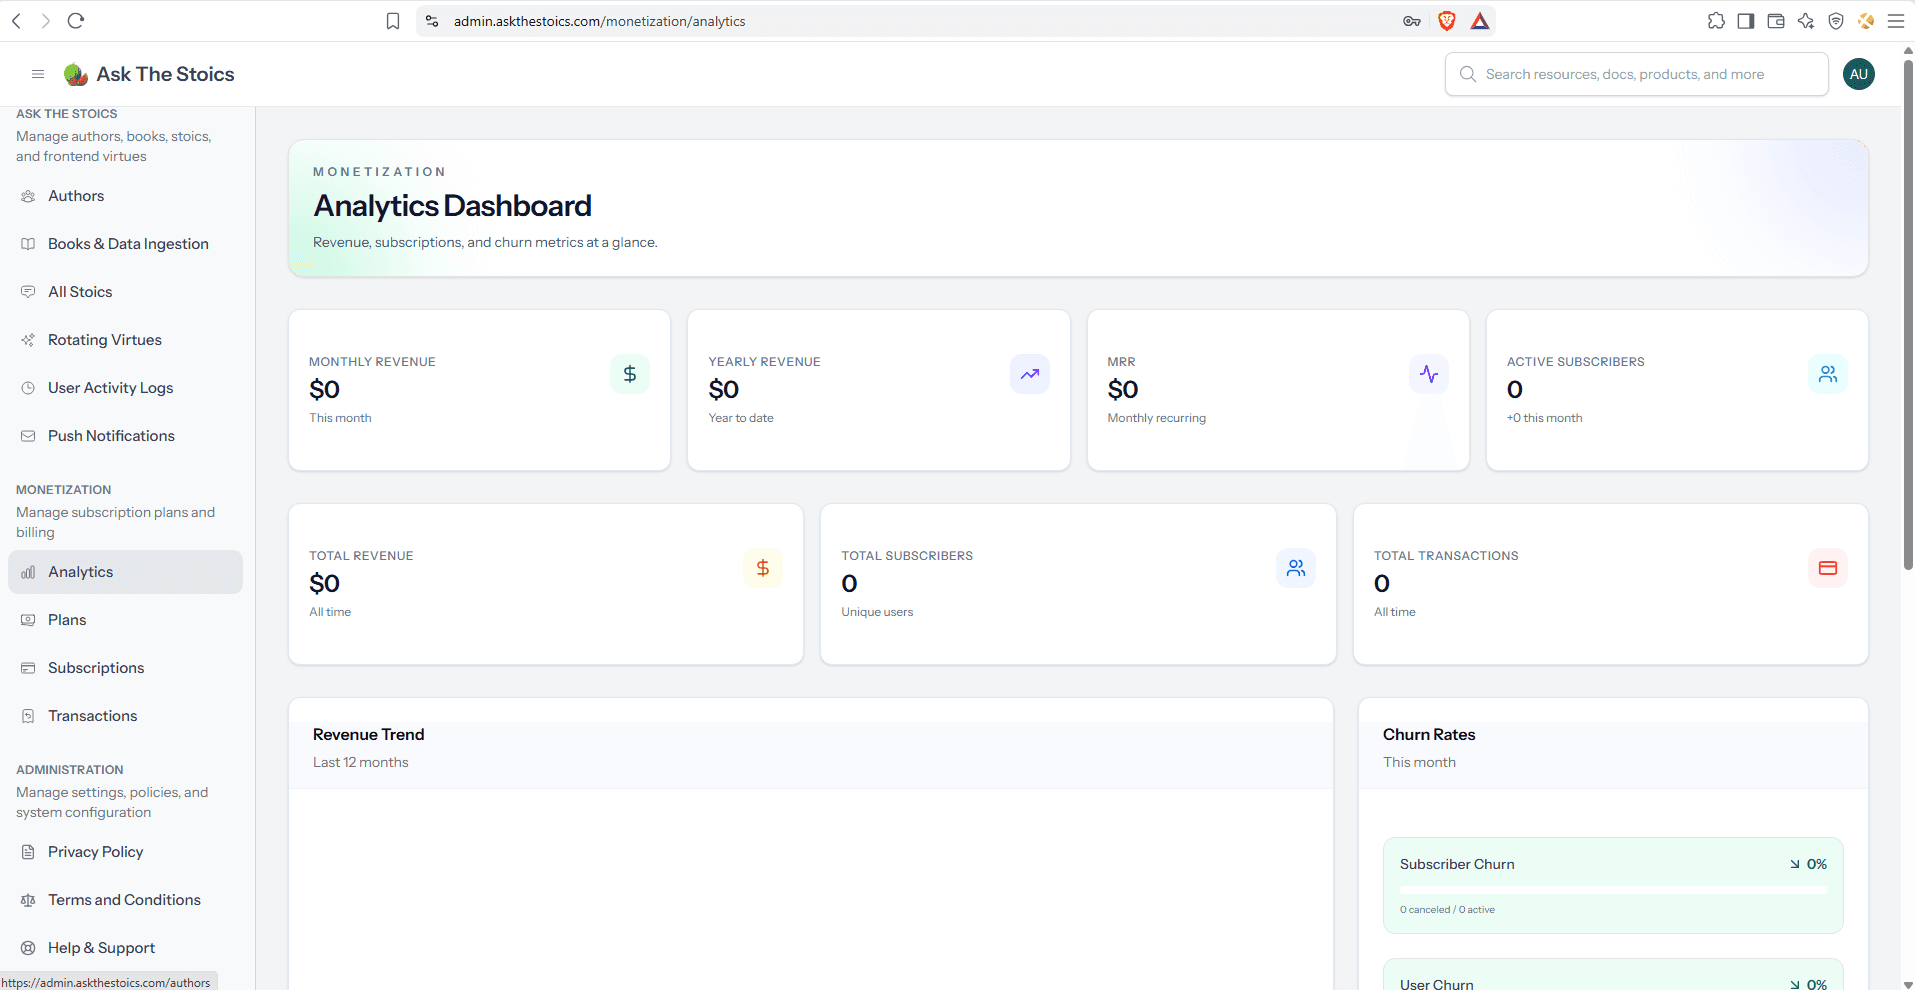Open the Subscriptions page
This screenshot has height=990, width=1915.
tap(125, 668)
